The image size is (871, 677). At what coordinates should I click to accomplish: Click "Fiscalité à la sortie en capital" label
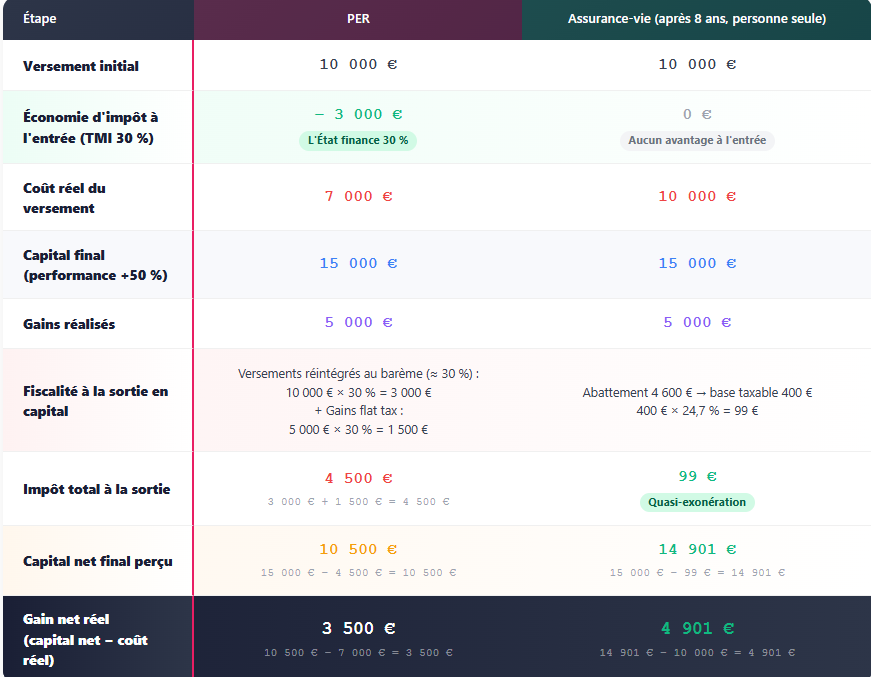(x=95, y=401)
